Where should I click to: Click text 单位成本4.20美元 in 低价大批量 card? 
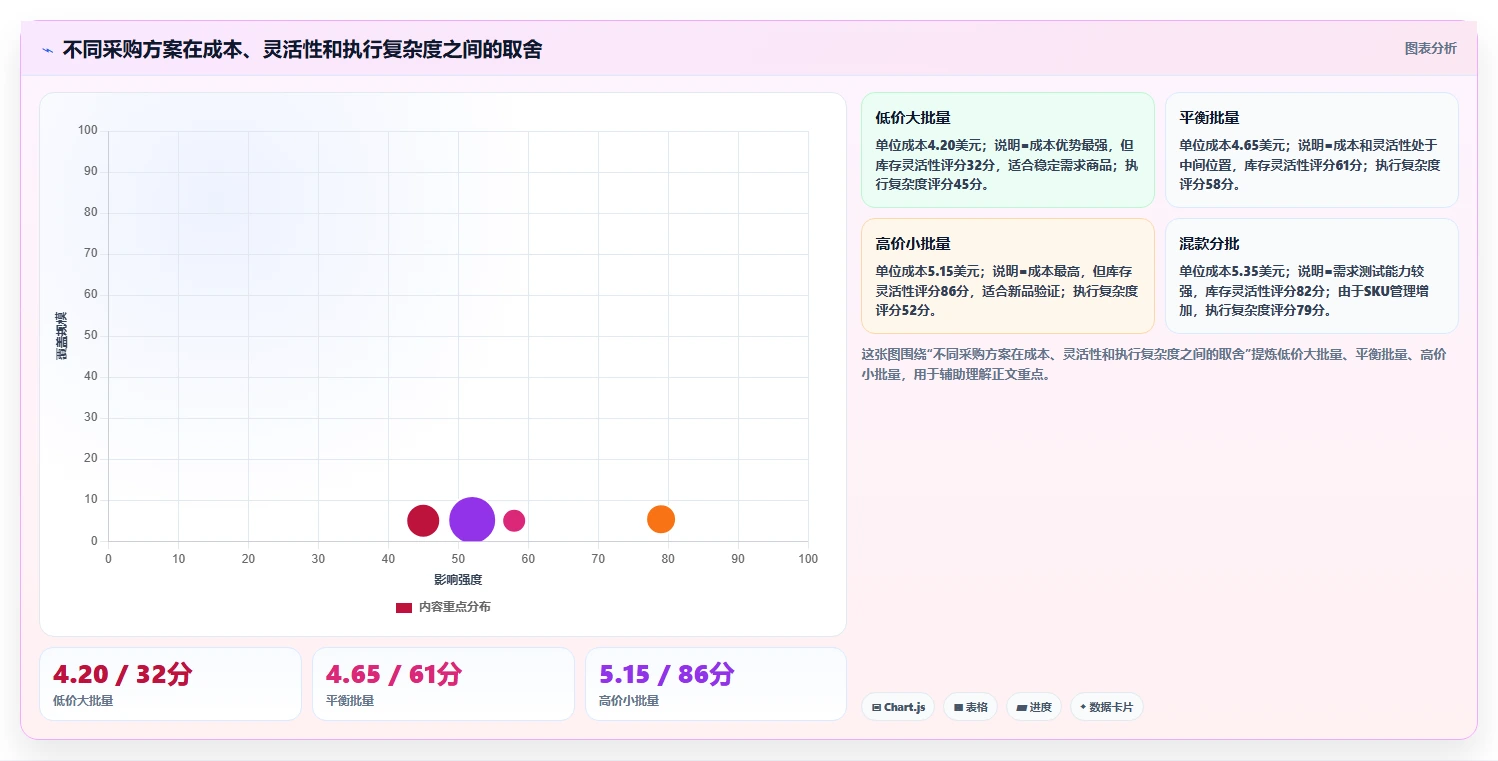928,145
